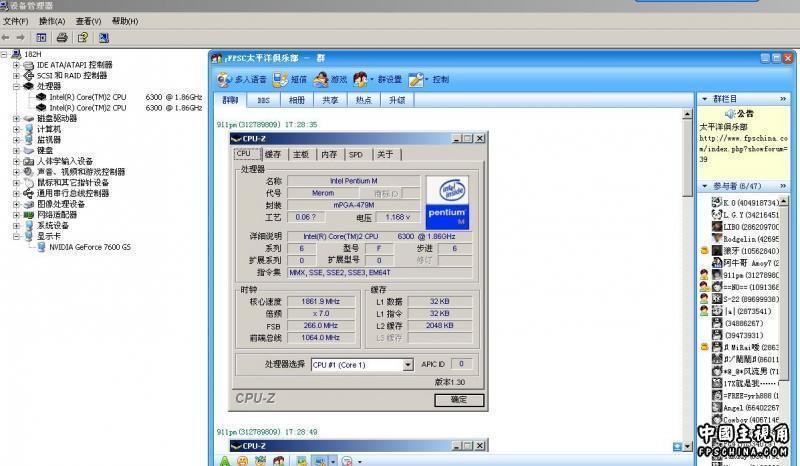Click the print icon in Device Manager toolbar

tap(62, 38)
